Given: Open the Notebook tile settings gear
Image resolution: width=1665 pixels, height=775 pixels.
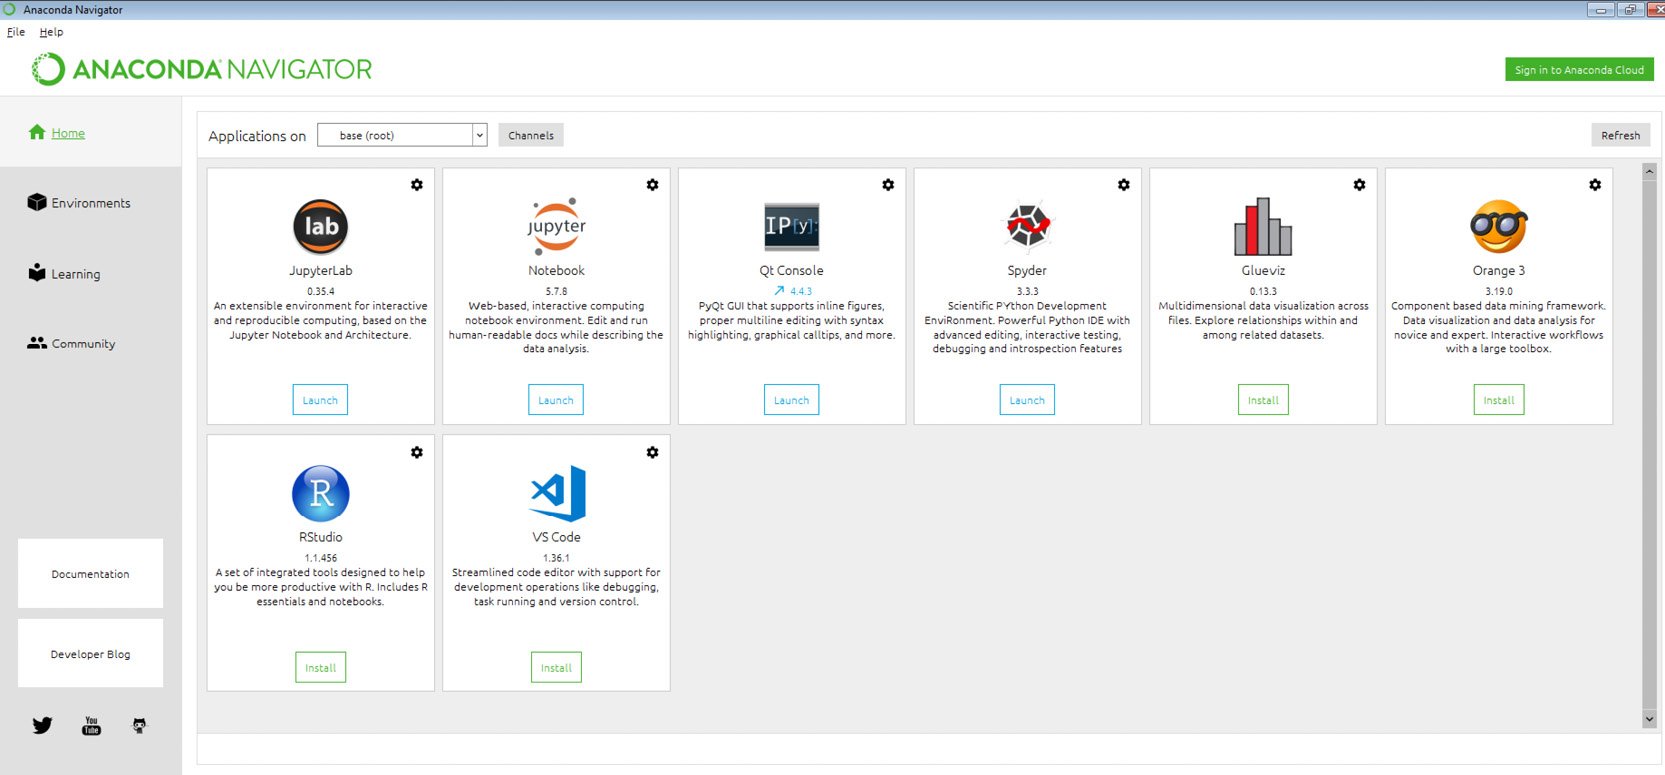Looking at the screenshot, I should pyautogui.click(x=652, y=185).
